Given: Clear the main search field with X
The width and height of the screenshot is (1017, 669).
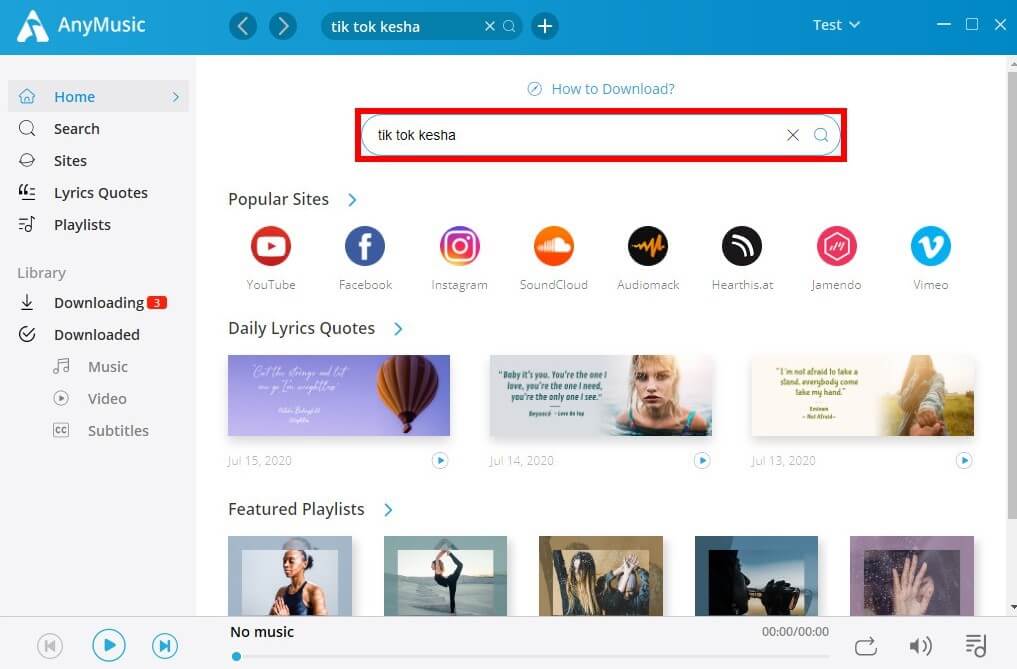Looking at the screenshot, I should pos(793,135).
